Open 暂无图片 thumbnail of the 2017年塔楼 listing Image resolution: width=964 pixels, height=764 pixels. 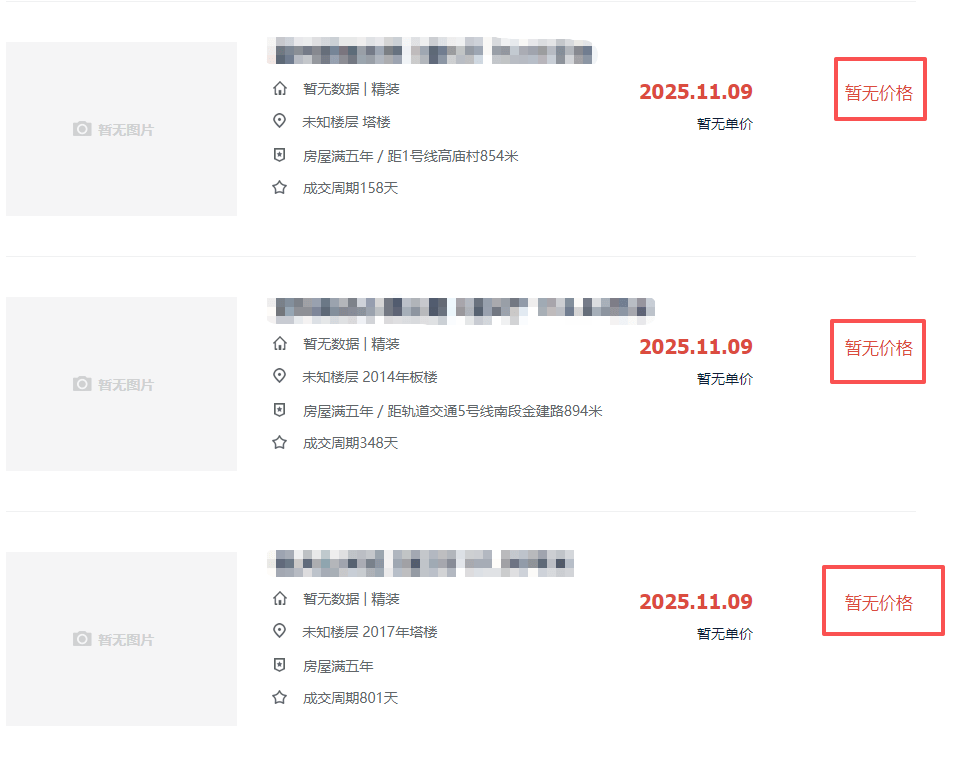point(121,639)
